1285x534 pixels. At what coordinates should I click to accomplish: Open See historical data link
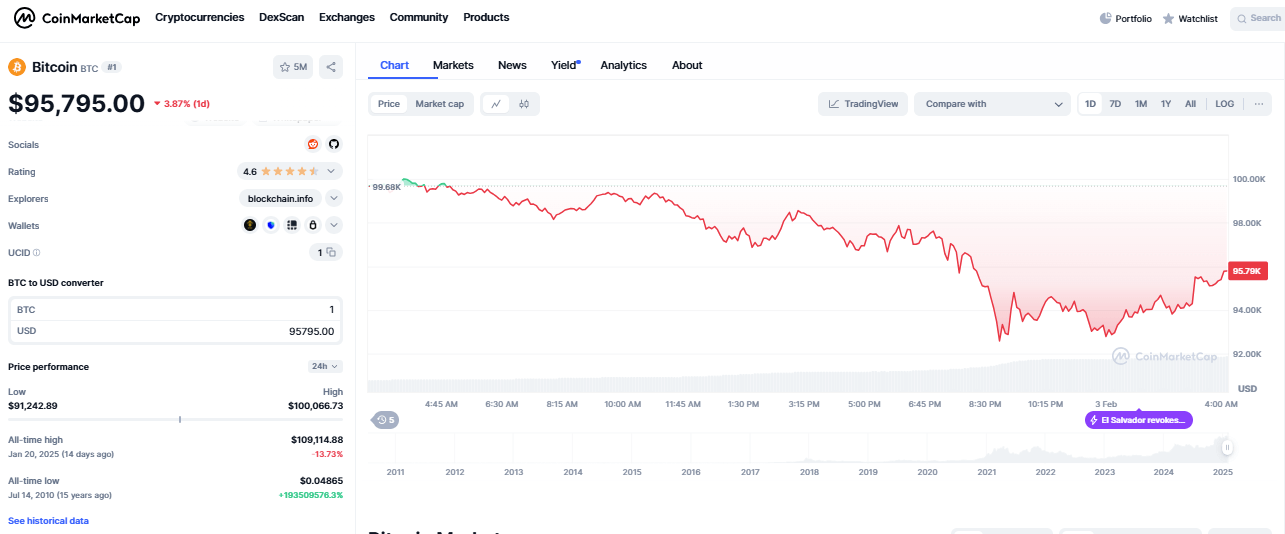tap(48, 521)
